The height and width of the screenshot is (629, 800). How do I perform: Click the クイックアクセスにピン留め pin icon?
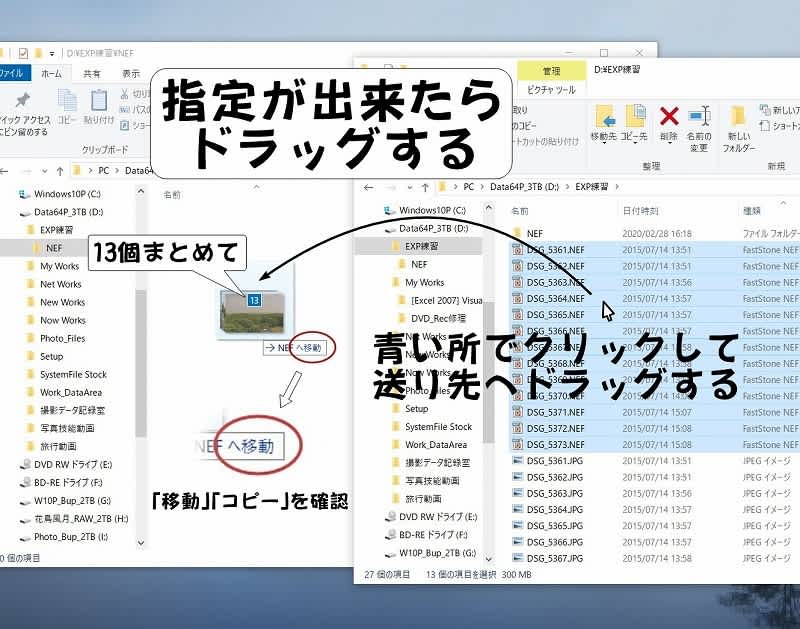pyautogui.click(x=22, y=99)
